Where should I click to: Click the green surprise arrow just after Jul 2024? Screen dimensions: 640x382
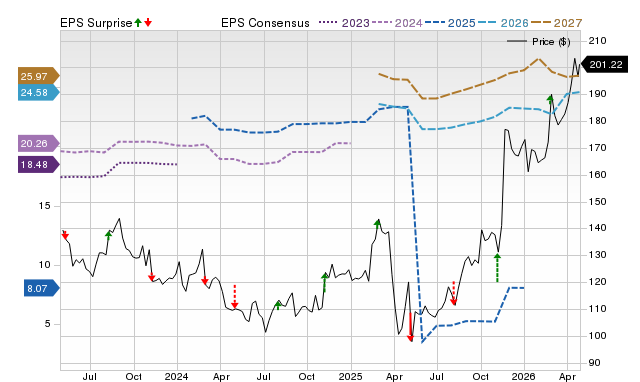tap(278, 305)
